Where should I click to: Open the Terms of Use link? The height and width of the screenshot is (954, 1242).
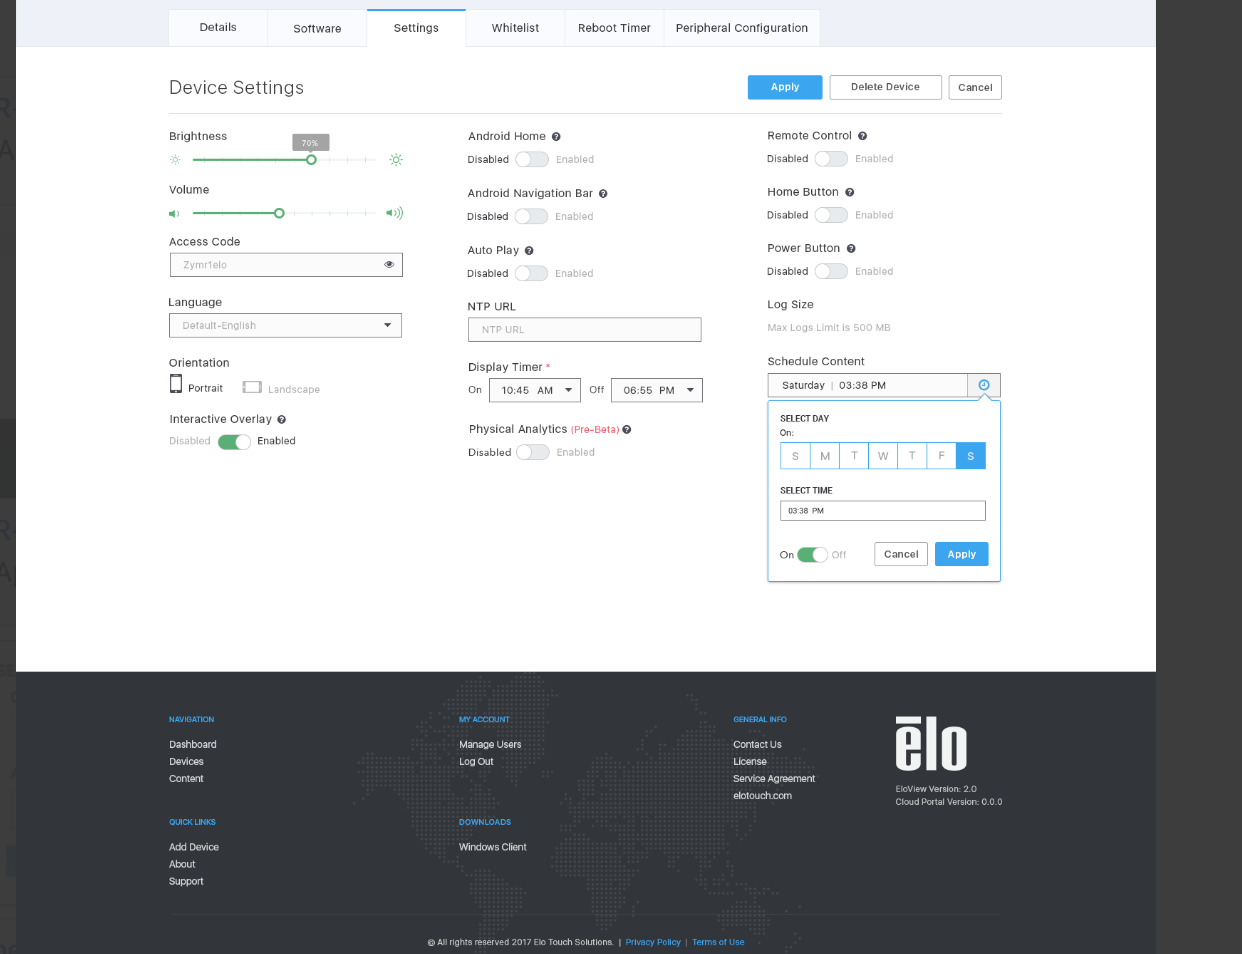718,942
